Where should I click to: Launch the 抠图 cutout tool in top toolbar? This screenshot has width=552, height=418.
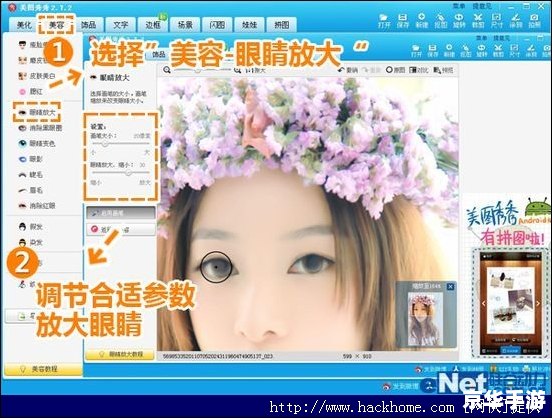coord(440,20)
